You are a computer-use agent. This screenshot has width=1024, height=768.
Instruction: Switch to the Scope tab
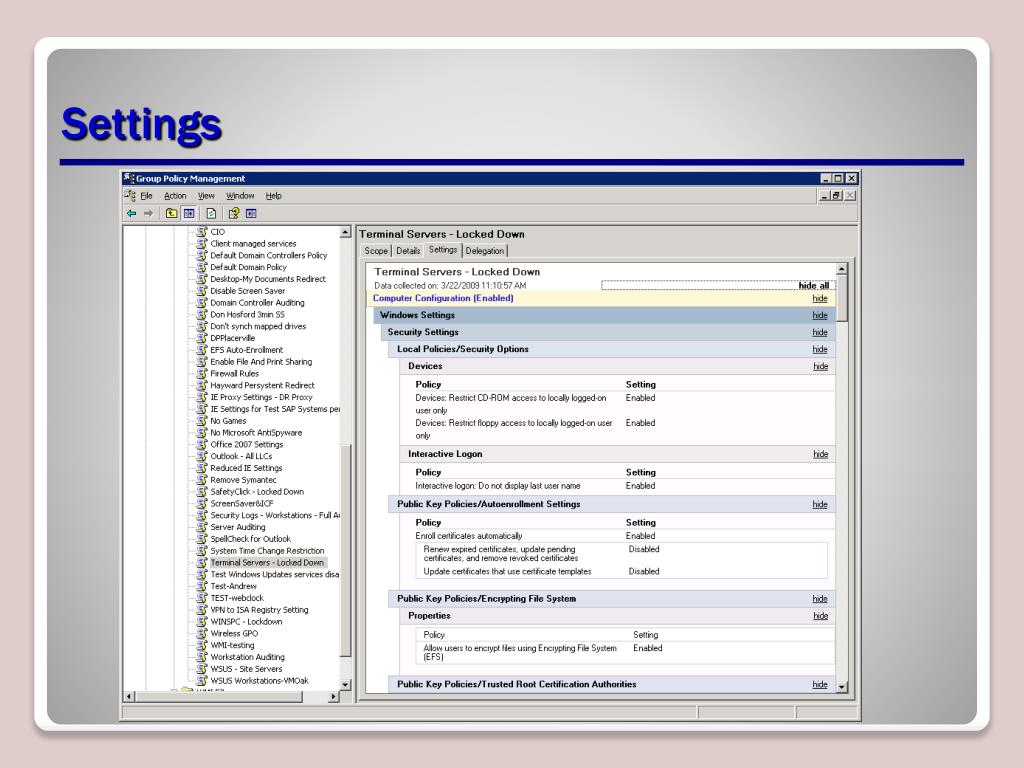click(x=376, y=251)
